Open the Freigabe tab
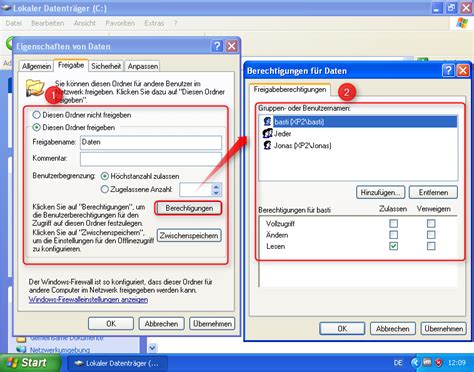This screenshot has width=474, height=372. [71, 65]
